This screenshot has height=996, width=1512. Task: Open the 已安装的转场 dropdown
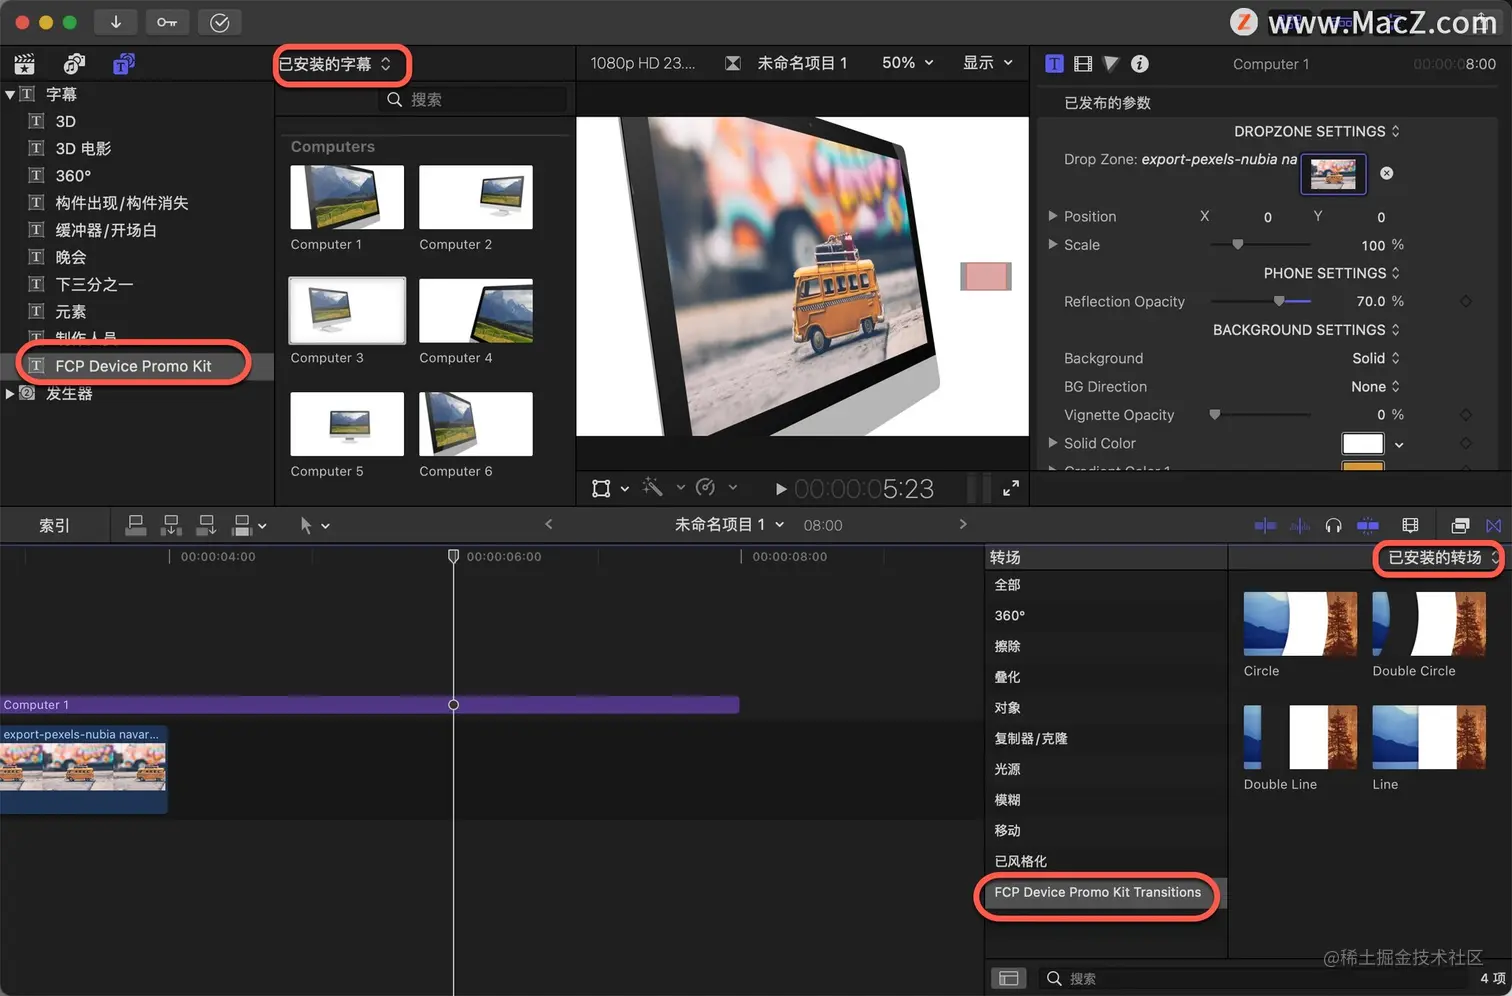point(1441,557)
